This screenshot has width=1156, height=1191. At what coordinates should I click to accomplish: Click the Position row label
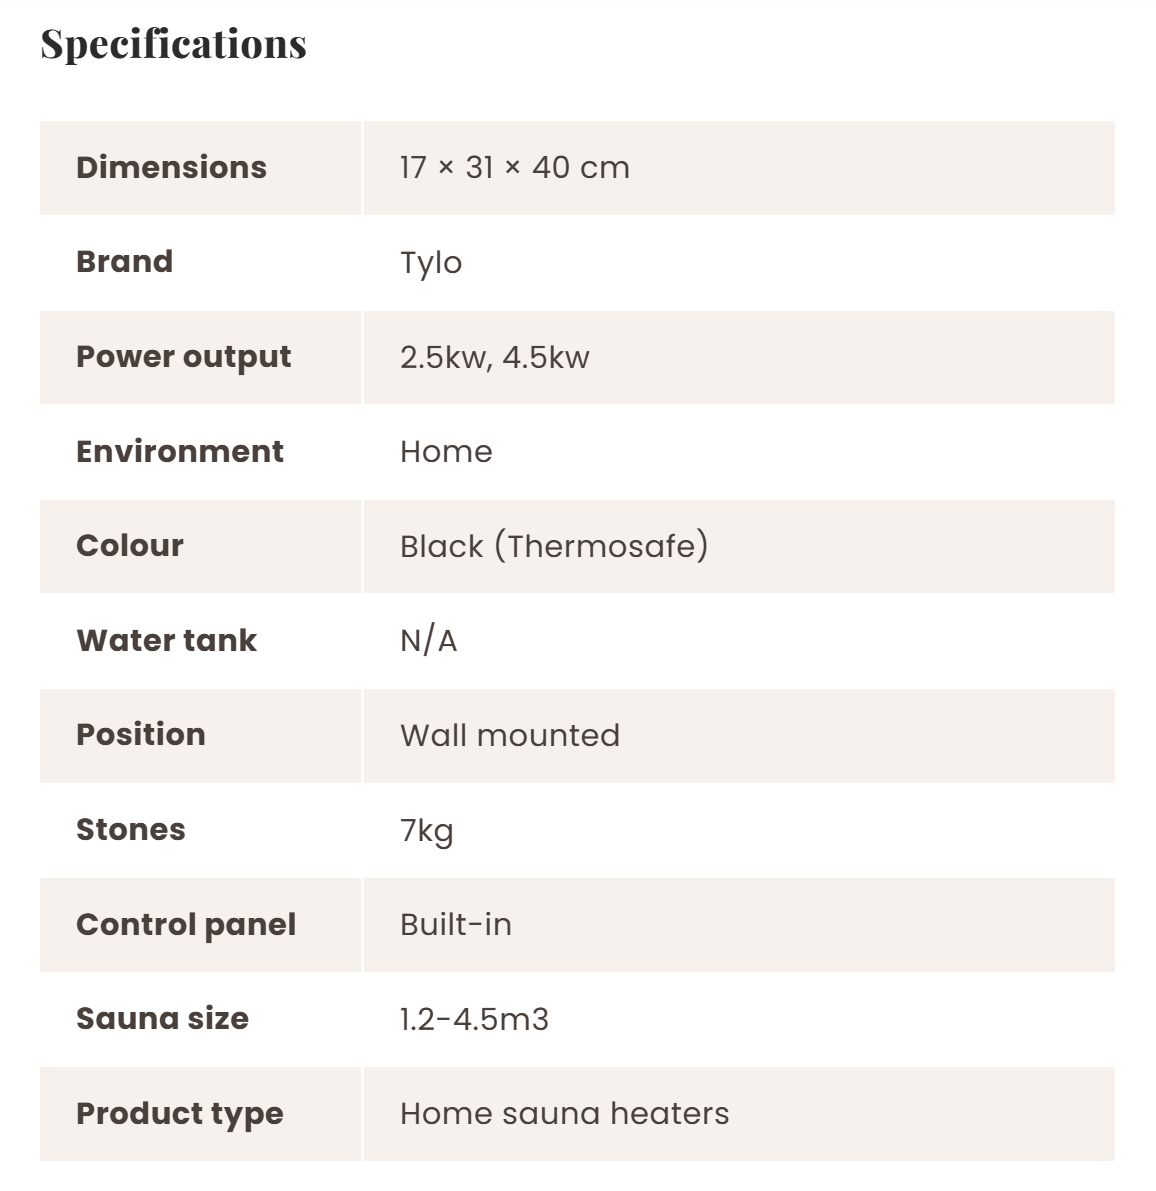tap(140, 735)
